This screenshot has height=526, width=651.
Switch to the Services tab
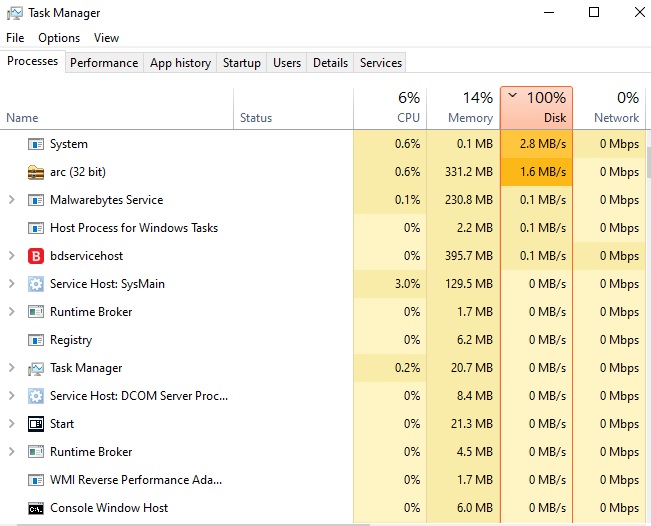coord(381,63)
